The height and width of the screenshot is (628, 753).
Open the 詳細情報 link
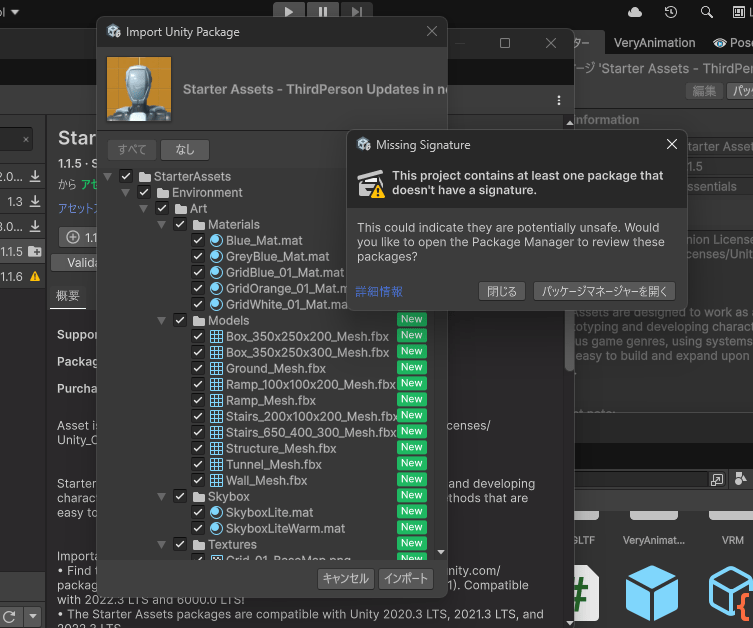[379, 292]
